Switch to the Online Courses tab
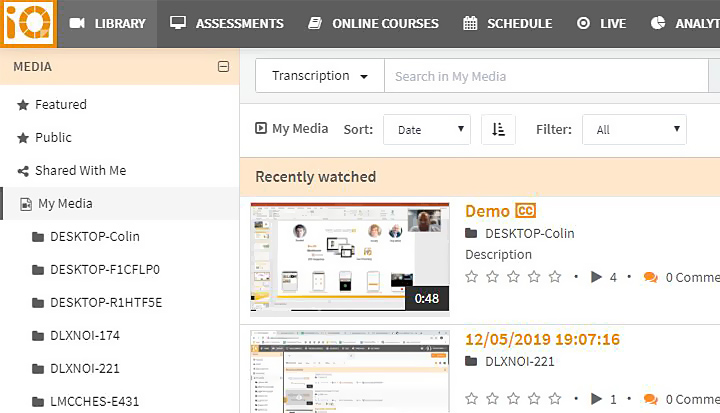720x413 pixels. [373, 23]
